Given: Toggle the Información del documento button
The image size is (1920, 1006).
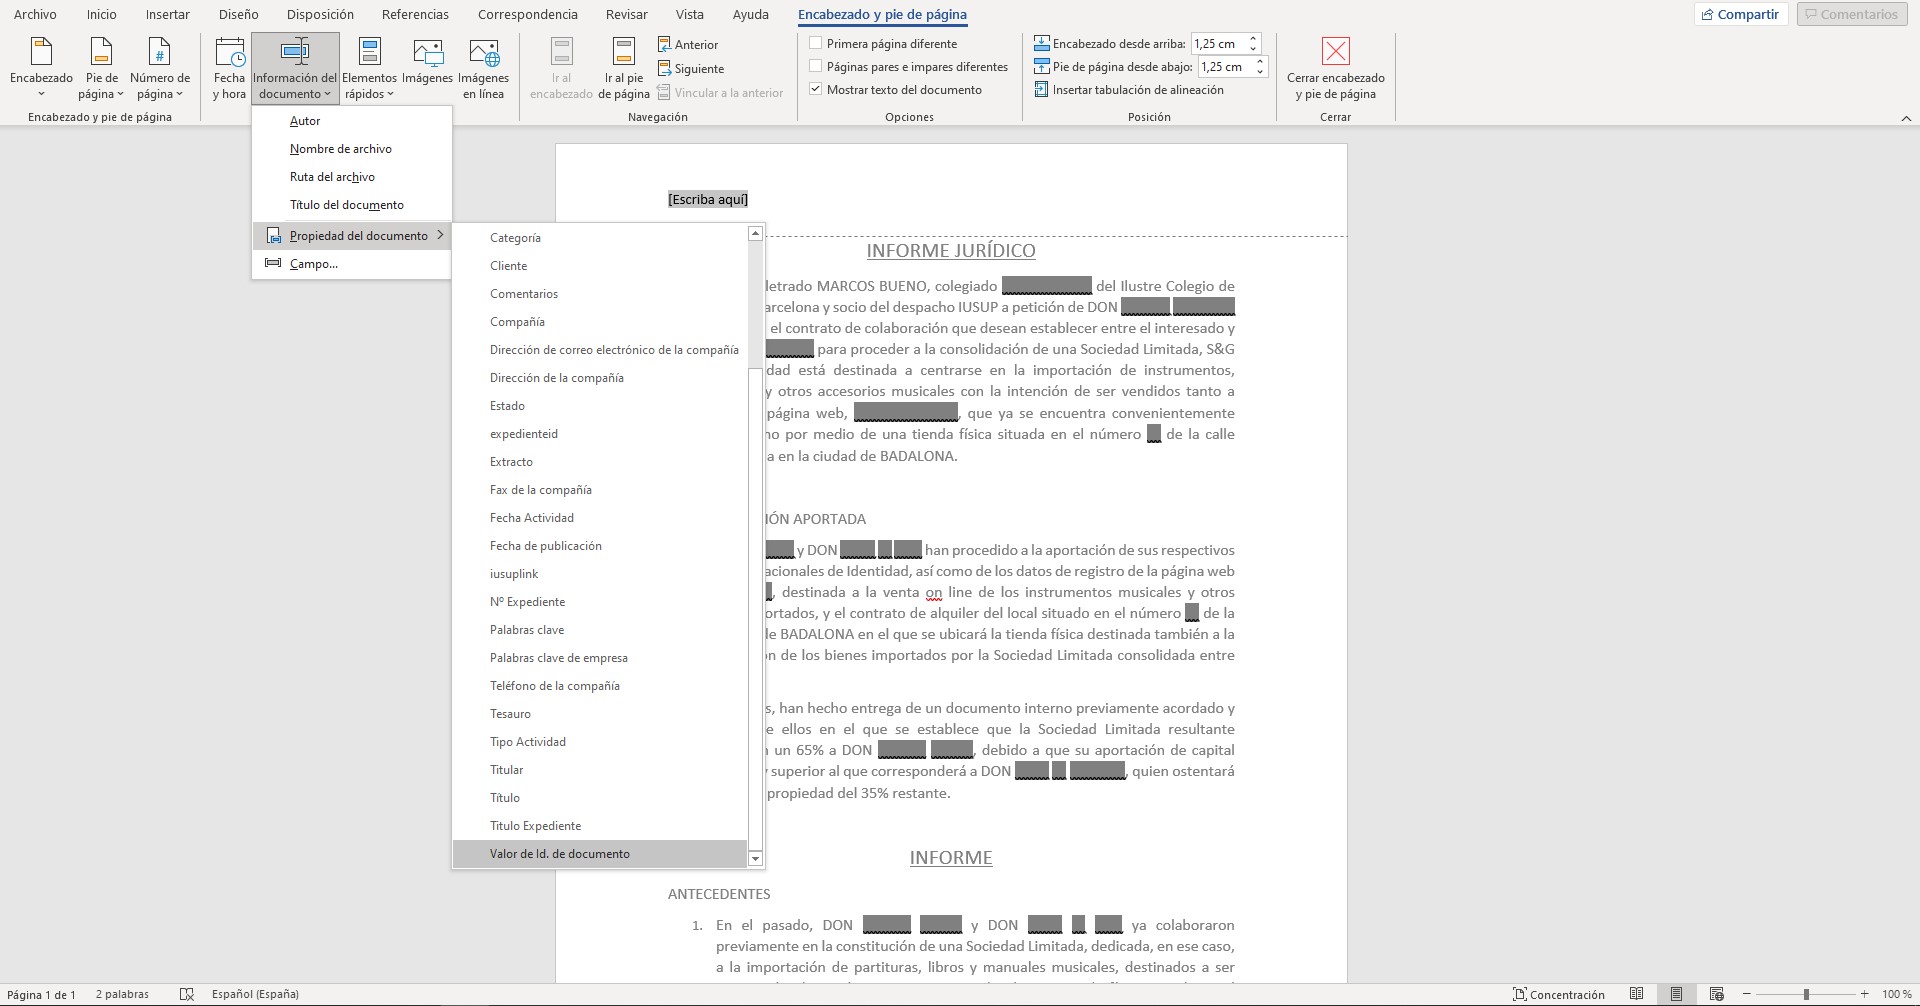Looking at the screenshot, I should 295,68.
